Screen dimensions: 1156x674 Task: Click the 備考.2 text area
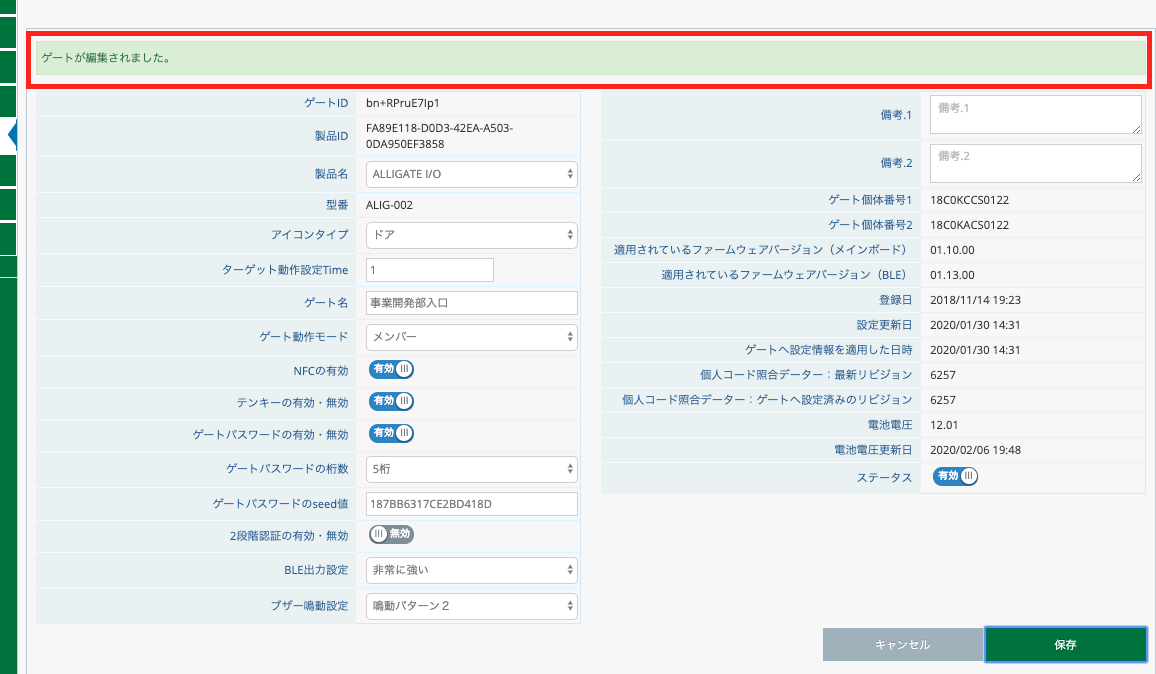1036,163
